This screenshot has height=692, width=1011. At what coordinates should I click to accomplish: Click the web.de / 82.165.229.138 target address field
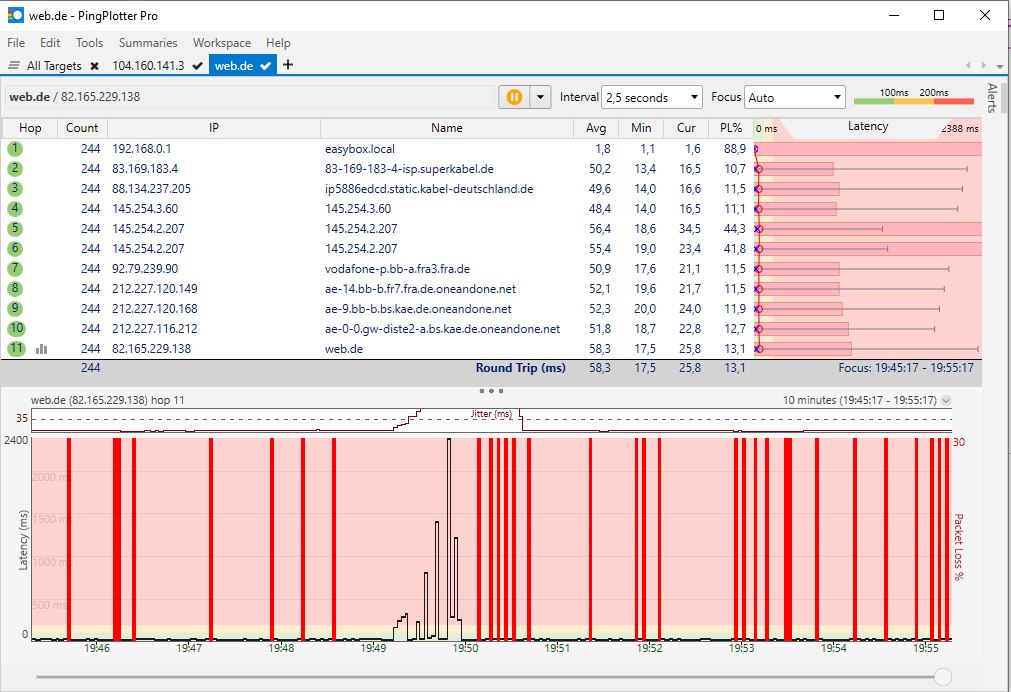(x=250, y=97)
